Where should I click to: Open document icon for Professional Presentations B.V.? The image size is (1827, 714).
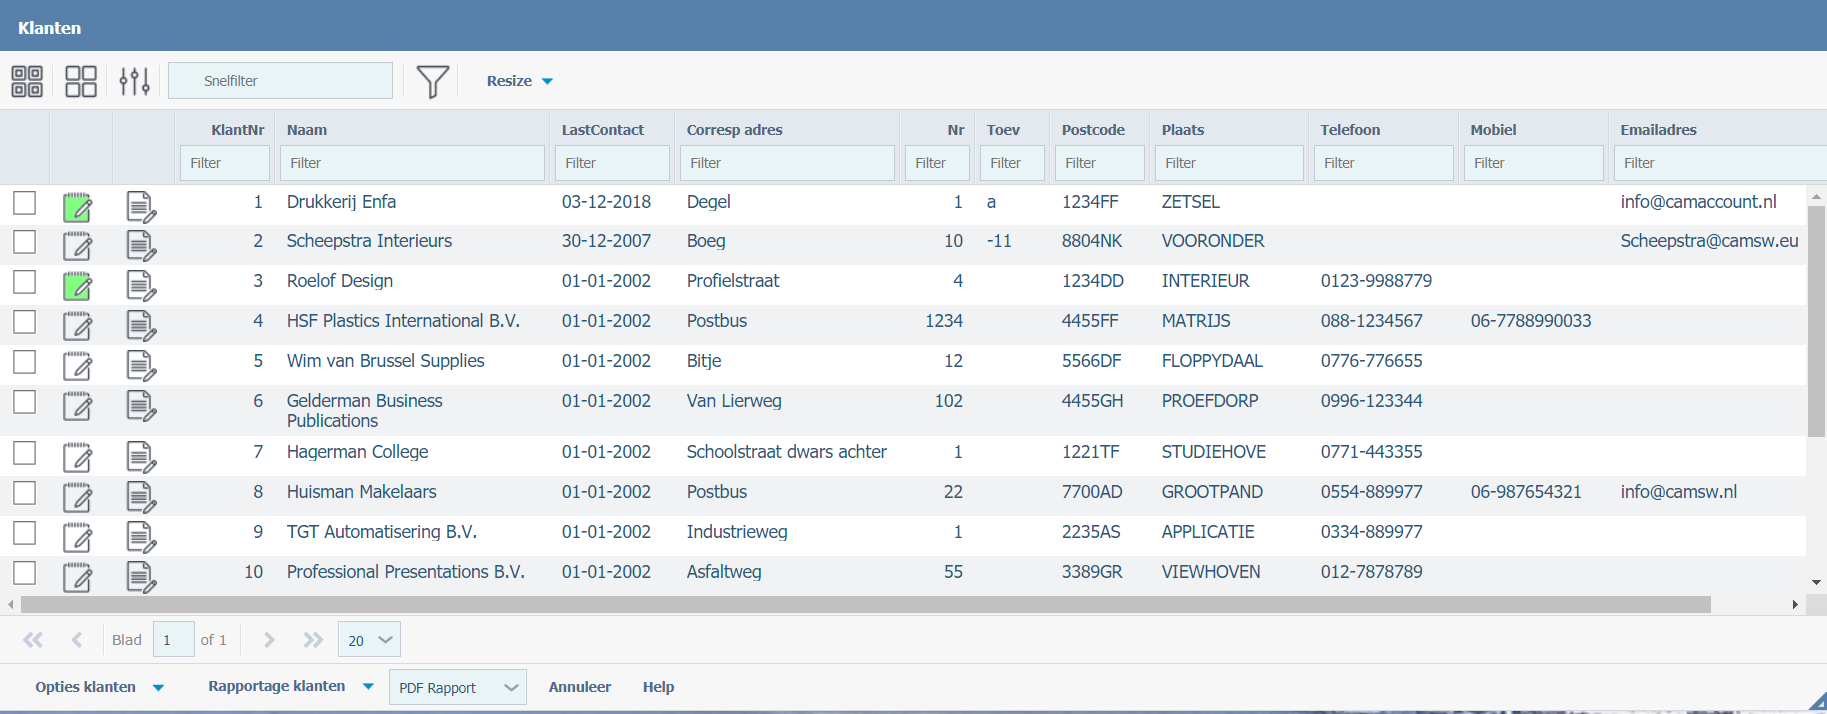[141, 577]
